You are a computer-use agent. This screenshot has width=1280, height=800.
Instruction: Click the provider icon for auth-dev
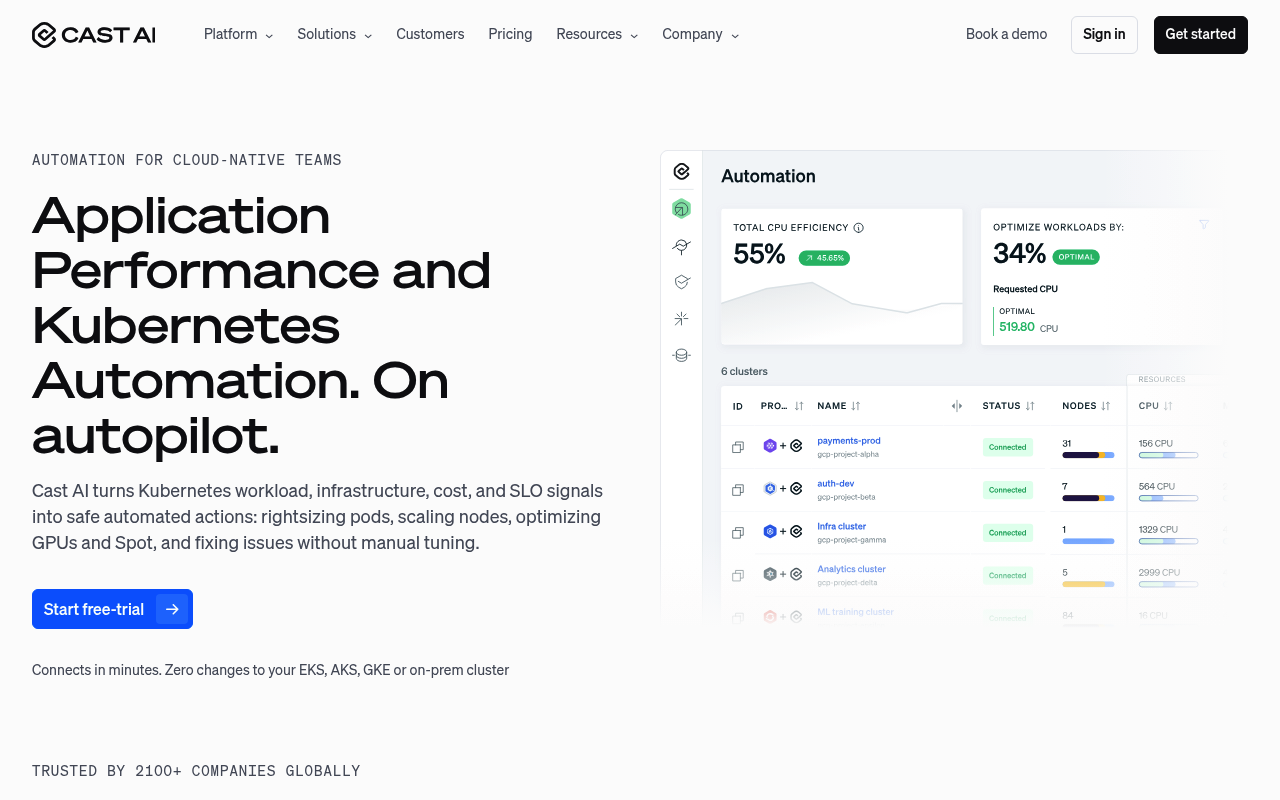(770, 489)
